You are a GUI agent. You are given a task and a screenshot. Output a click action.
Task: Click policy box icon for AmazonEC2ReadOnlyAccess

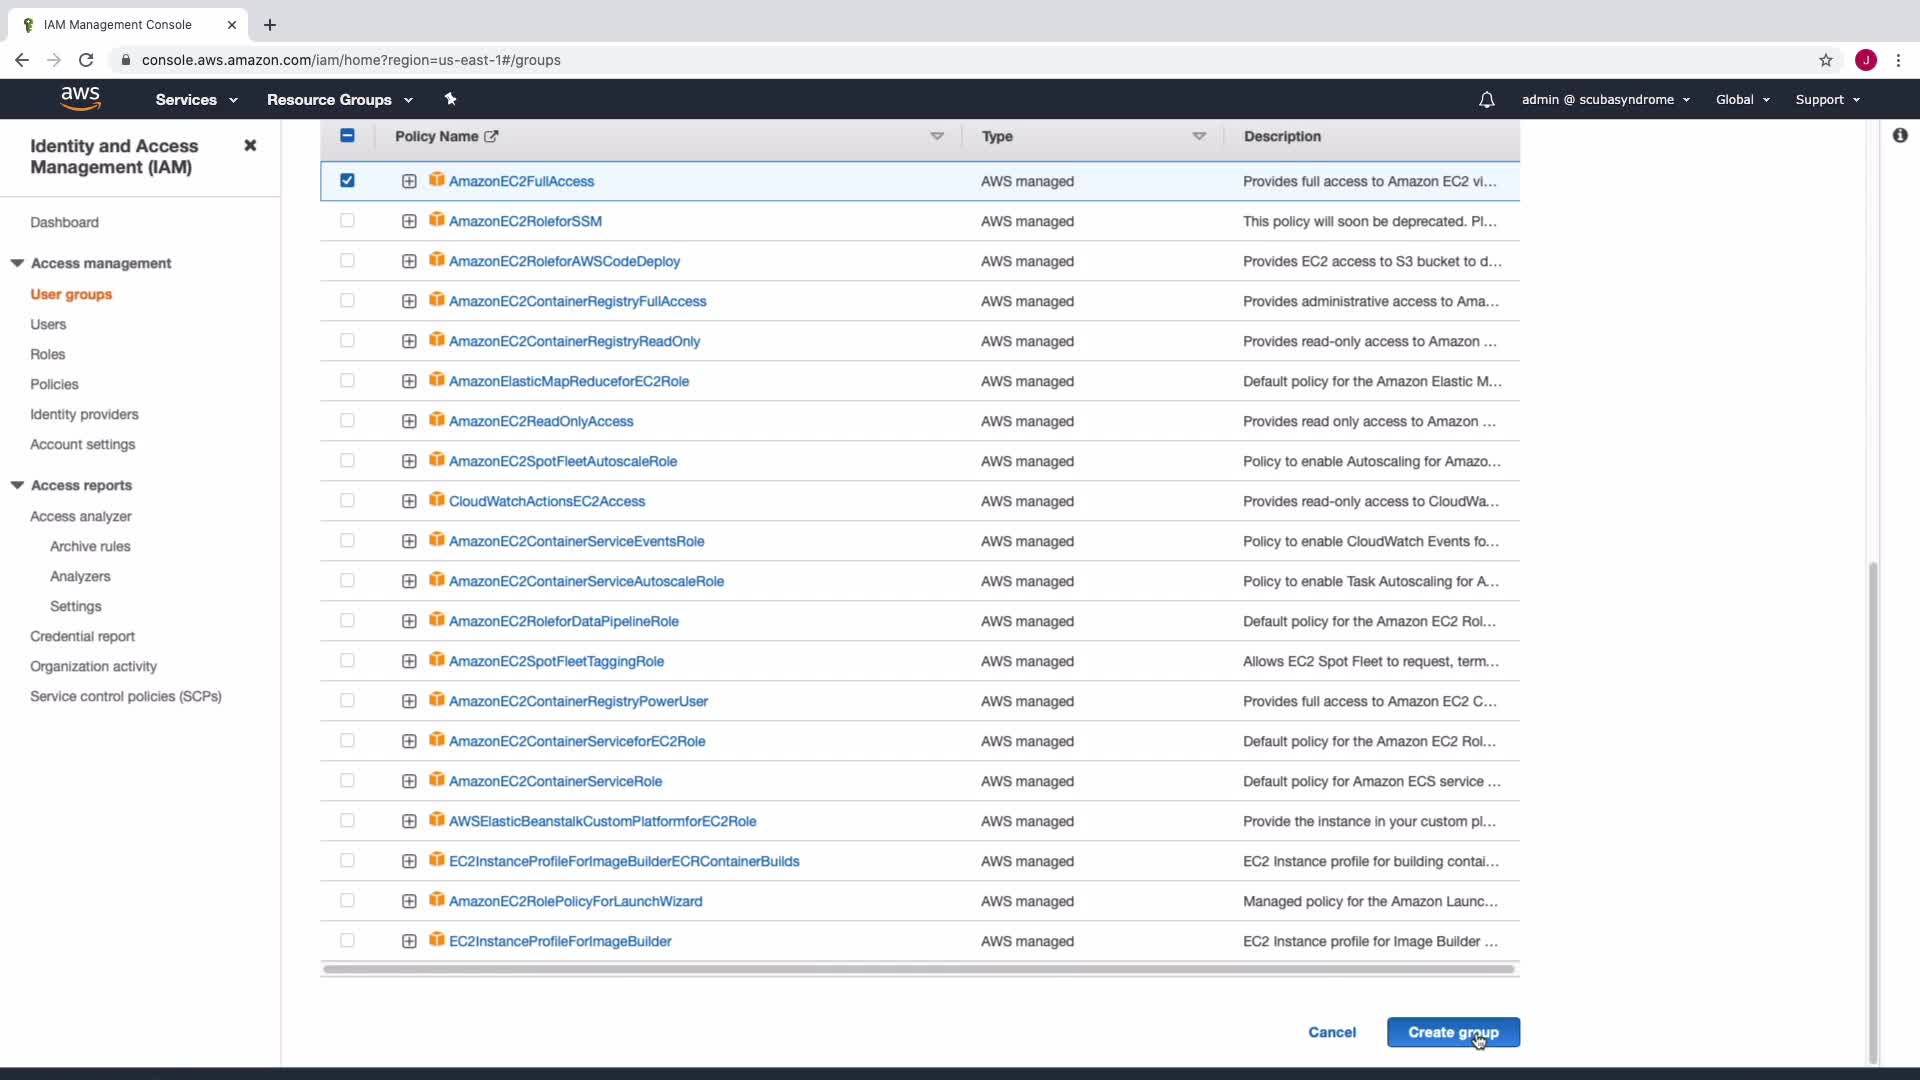pyautogui.click(x=437, y=420)
